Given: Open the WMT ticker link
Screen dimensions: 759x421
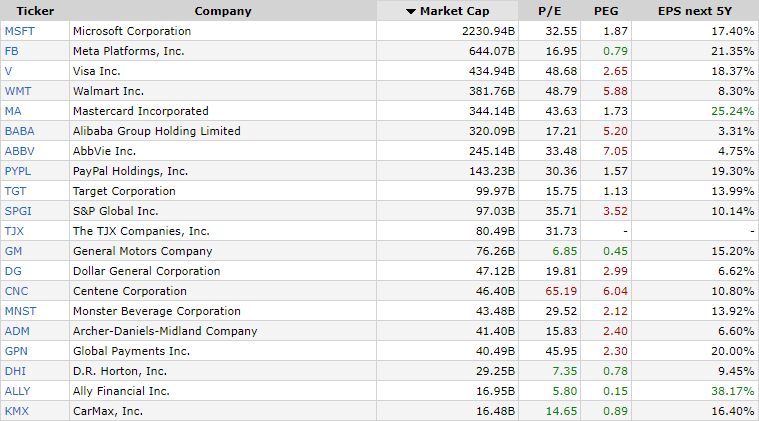Looking at the screenshot, I should [x=18, y=91].
